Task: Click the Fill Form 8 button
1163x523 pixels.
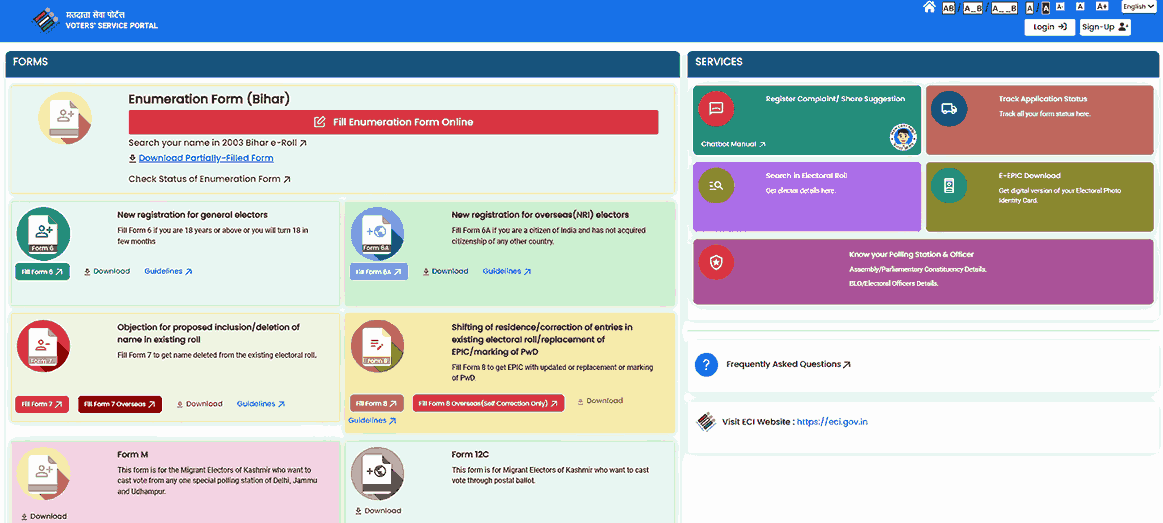Action: [x=376, y=403]
